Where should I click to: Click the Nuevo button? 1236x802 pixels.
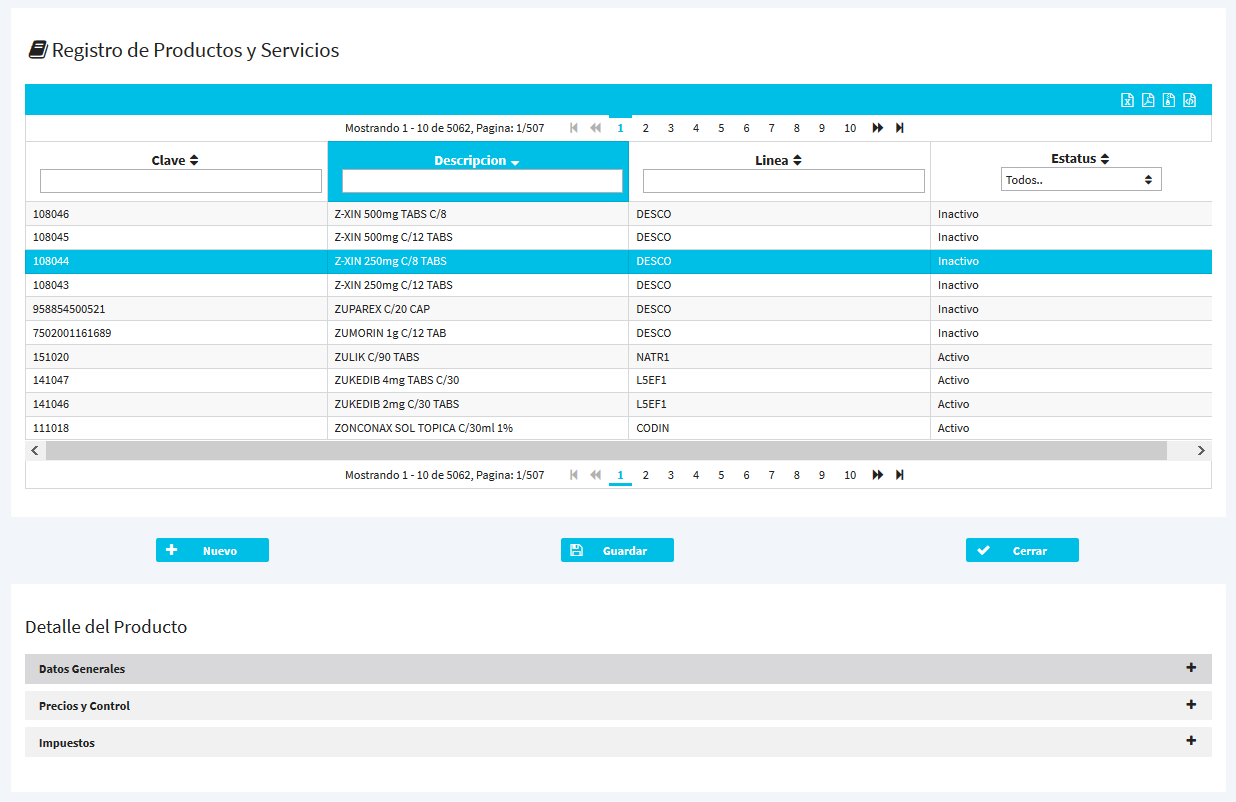pyautogui.click(x=212, y=550)
